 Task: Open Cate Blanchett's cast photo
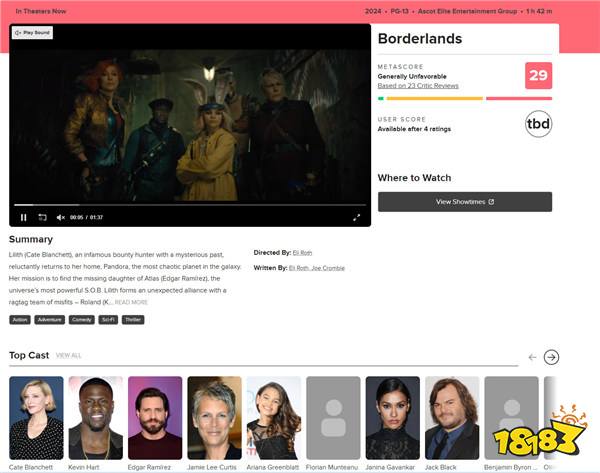pos(36,418)
